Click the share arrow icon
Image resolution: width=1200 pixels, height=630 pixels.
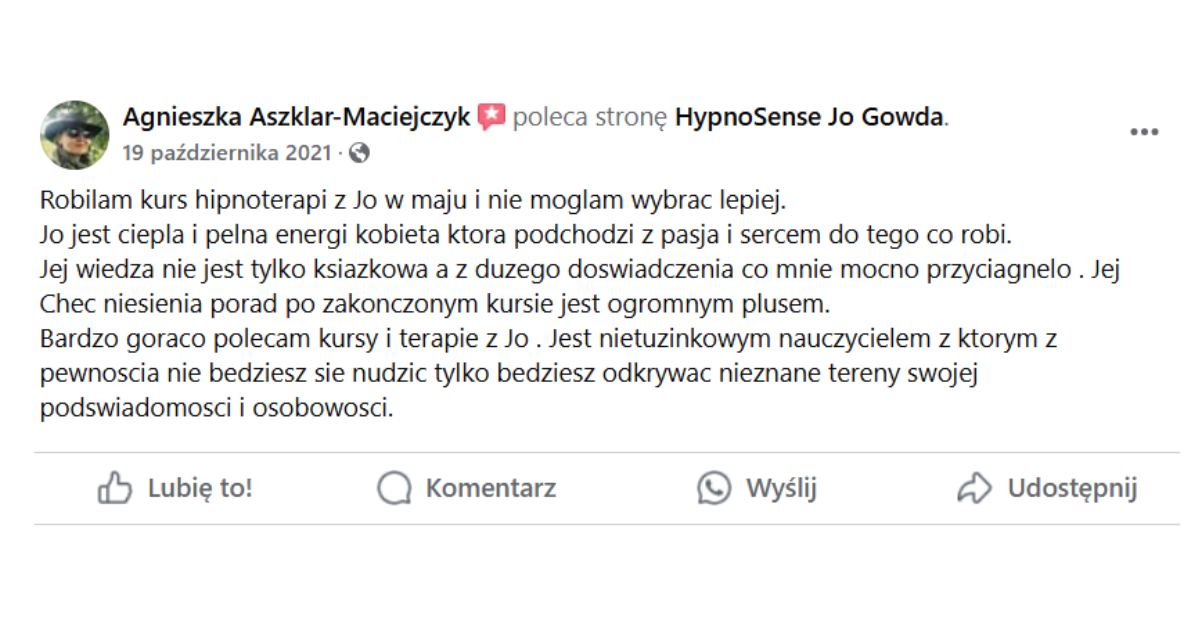coord(974,489)
